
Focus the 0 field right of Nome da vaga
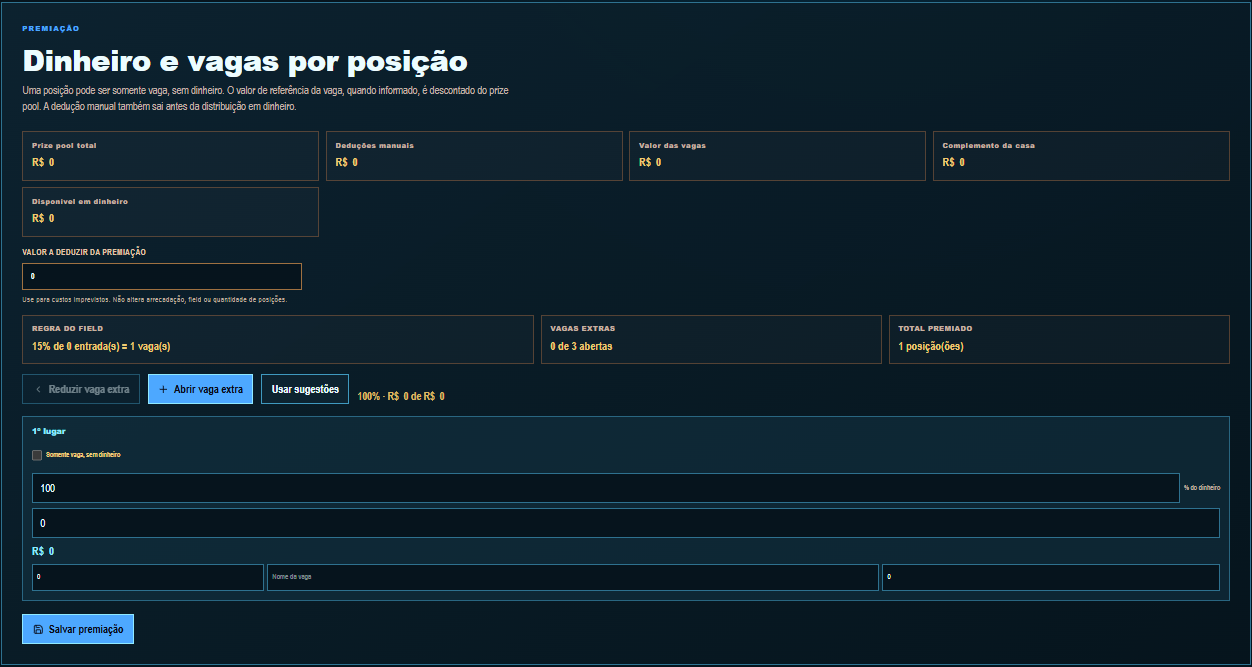[x=1051, y=577]
